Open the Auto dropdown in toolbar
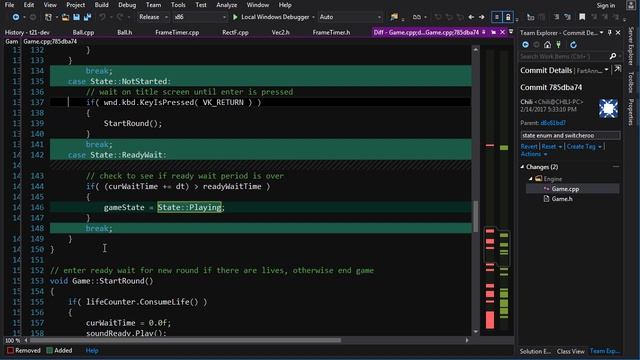 click(x=350, y=17)
